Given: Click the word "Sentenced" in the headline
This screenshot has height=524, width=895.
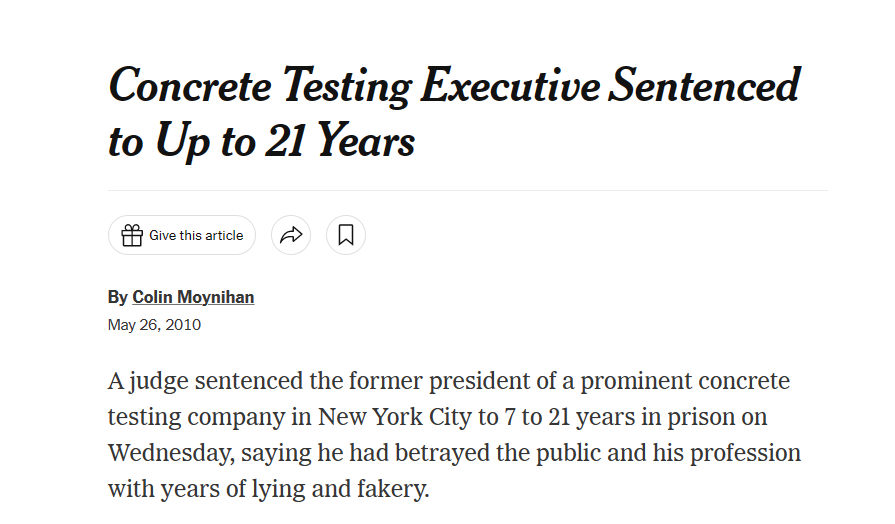Looking at the screenshot, I should [705, 86].
